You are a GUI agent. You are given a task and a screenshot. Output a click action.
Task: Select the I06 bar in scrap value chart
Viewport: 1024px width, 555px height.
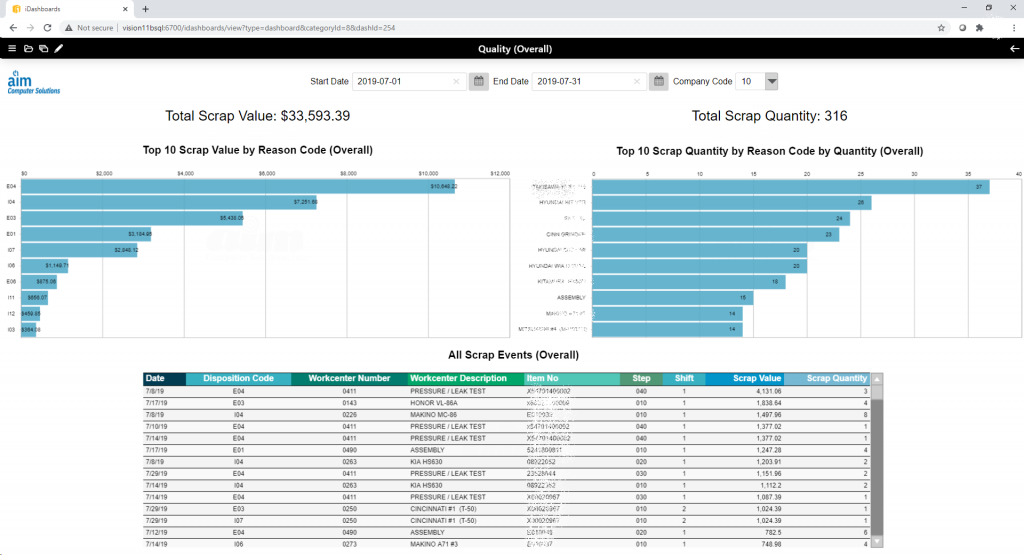click(x=44, y=266)
